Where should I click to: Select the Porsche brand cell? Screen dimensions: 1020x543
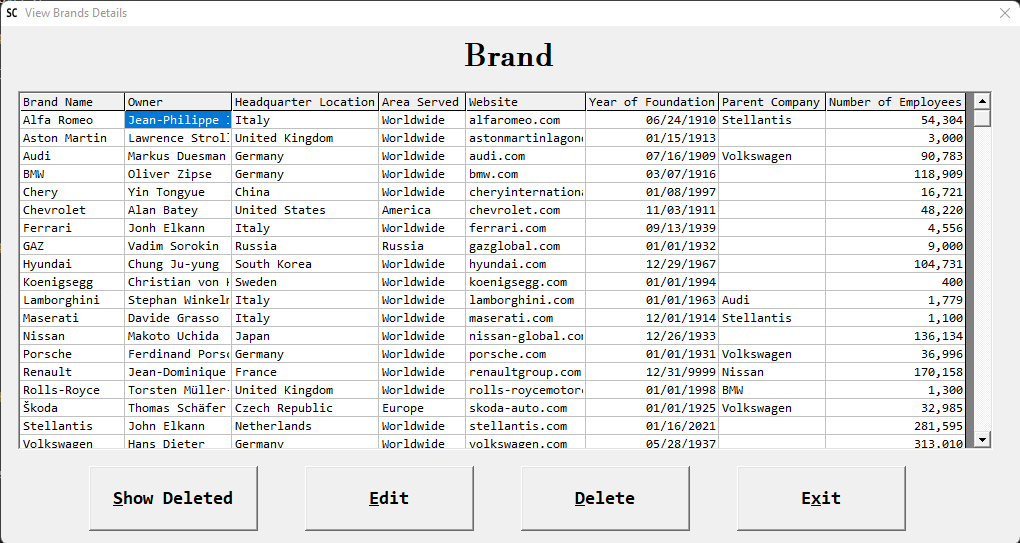tap(72, 354)
